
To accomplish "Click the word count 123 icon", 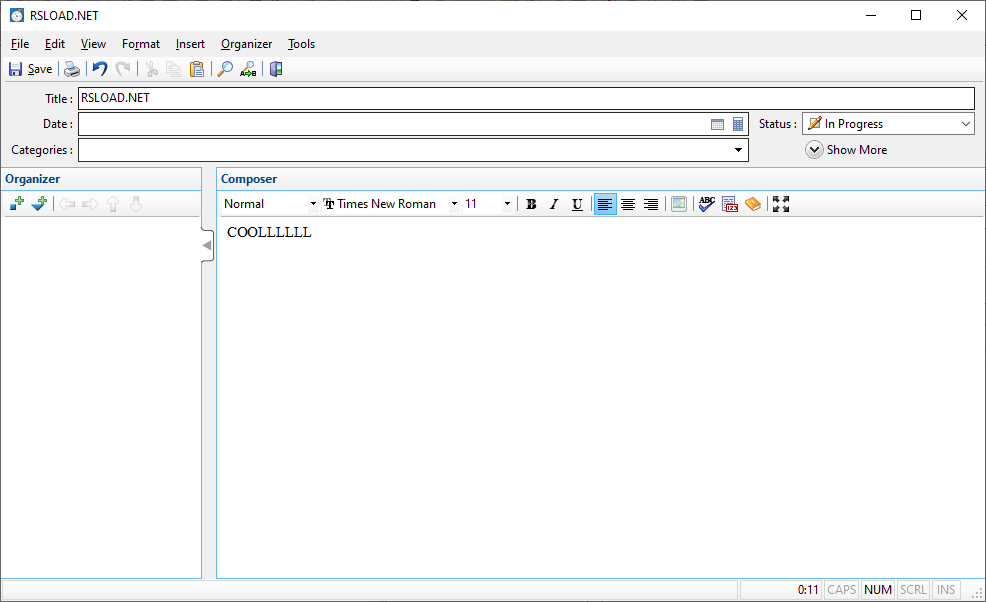I will (730, 204).
